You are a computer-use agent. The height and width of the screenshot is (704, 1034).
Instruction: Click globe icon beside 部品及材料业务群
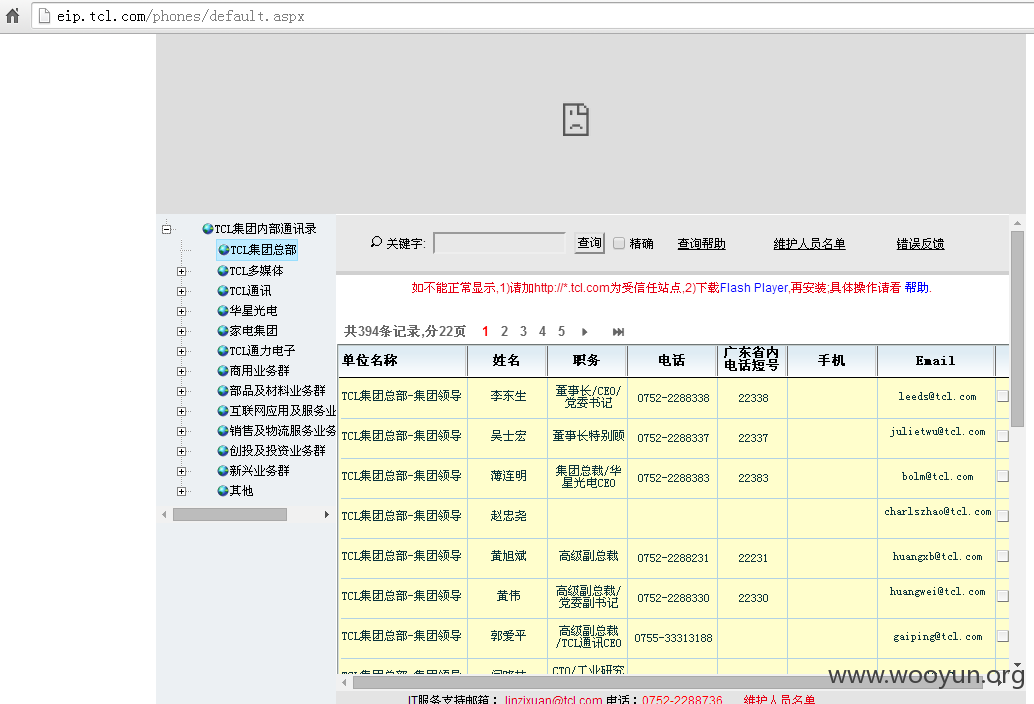(224, 391)
